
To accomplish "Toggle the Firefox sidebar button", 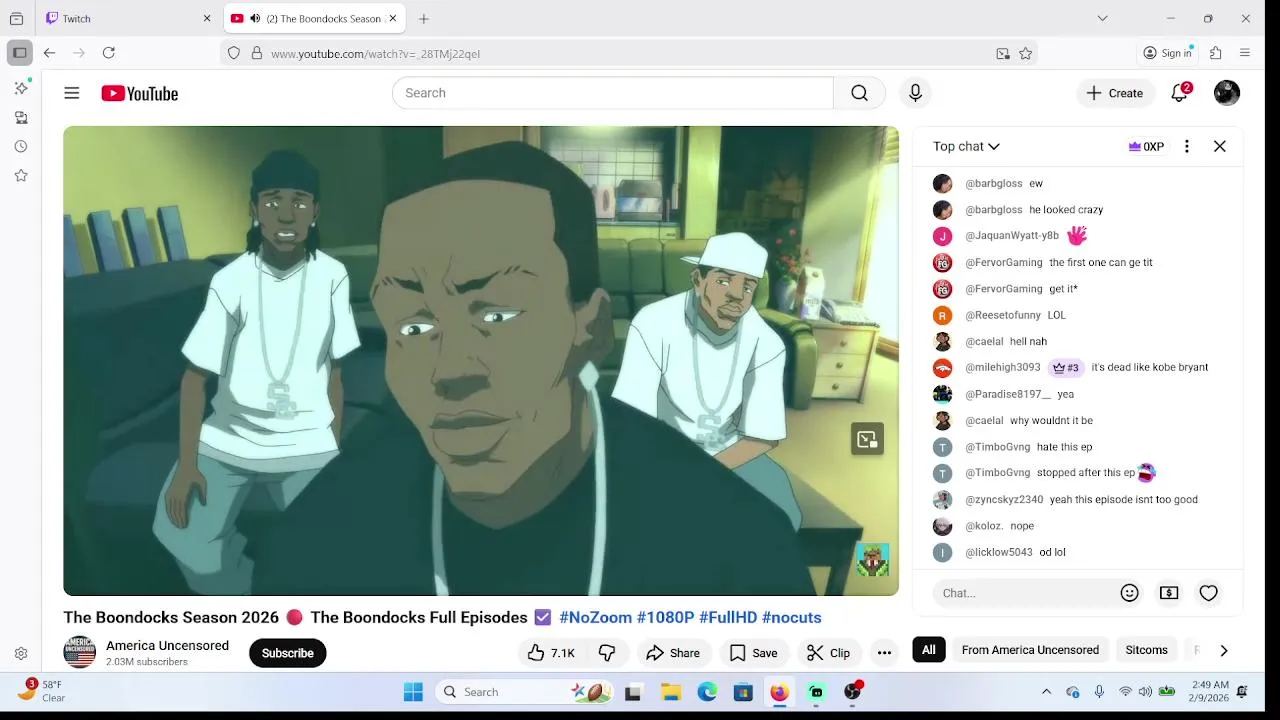I will point(19,53).
